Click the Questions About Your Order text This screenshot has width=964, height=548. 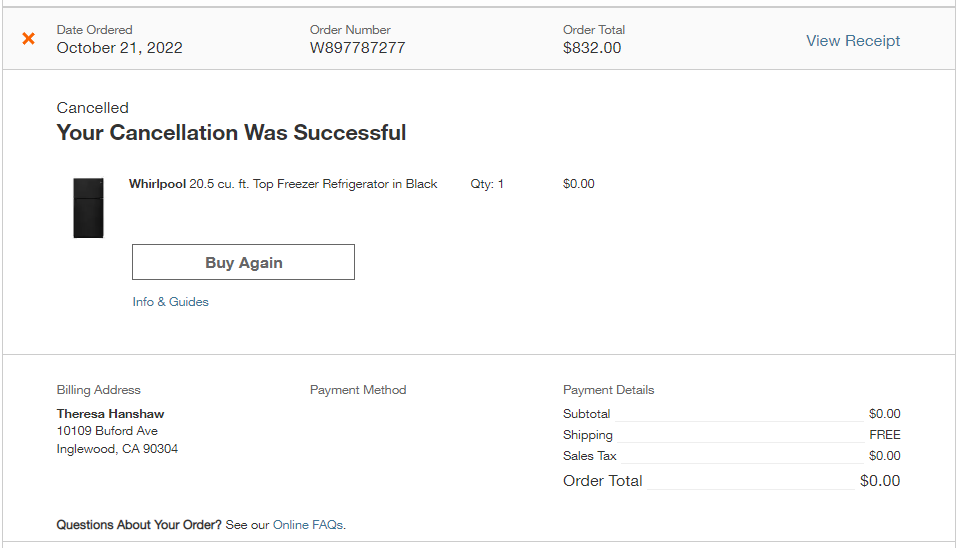tap(139, 525)
